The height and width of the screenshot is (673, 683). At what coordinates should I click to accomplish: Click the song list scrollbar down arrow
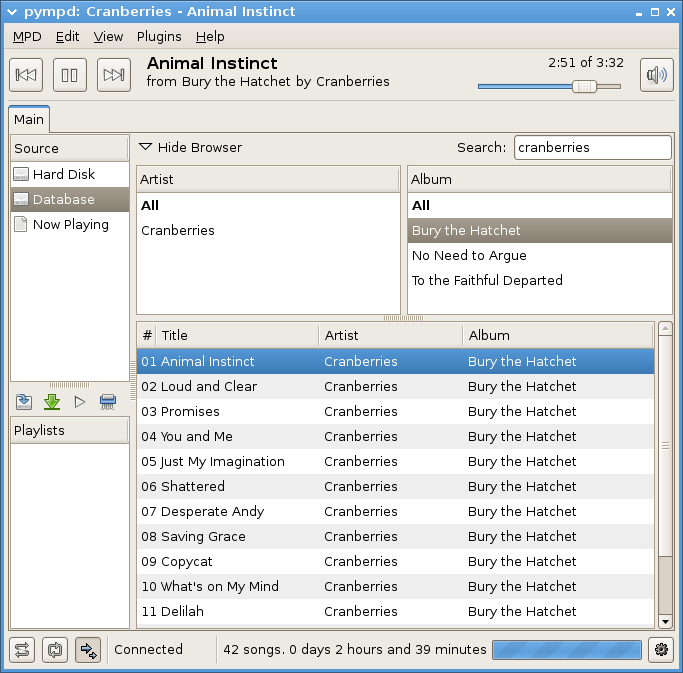pyautogui.click(x=665, y=622)
